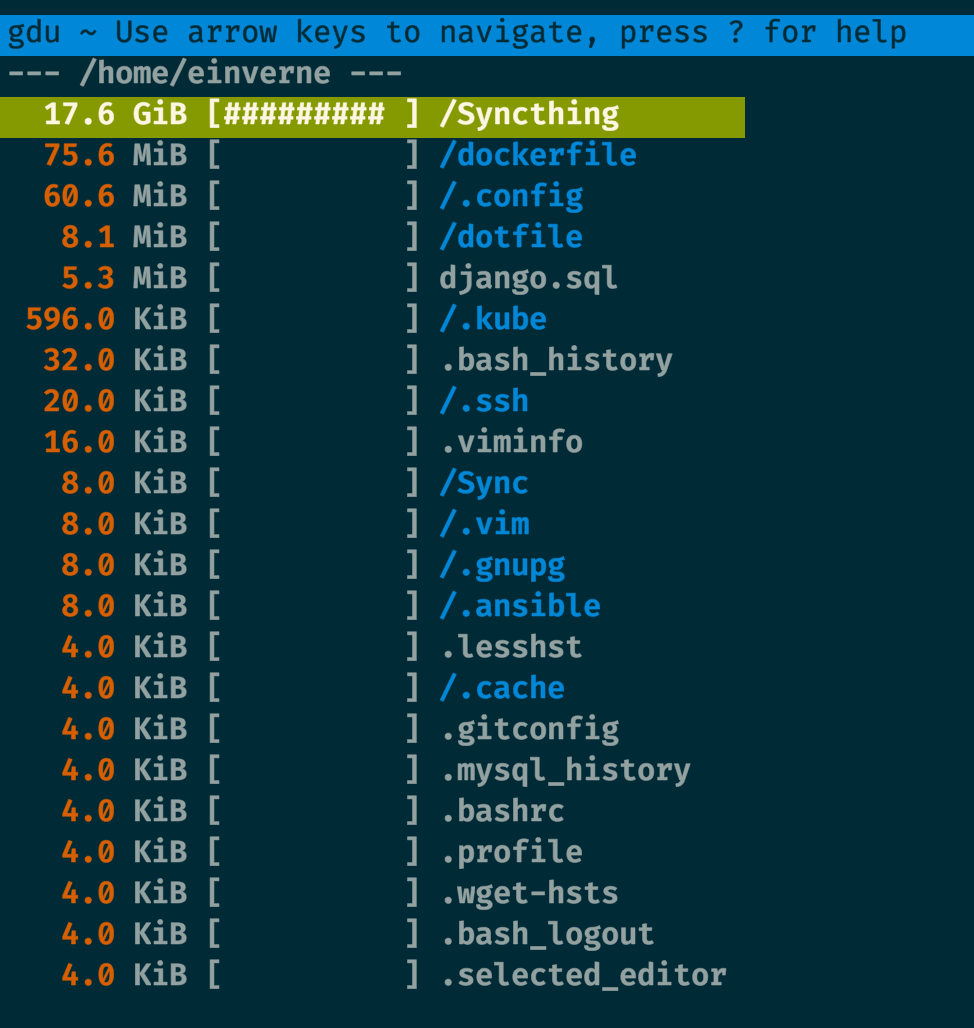The image size is (974, 1028).
Task: Select the .bash_history file entry
Action: 556,361
